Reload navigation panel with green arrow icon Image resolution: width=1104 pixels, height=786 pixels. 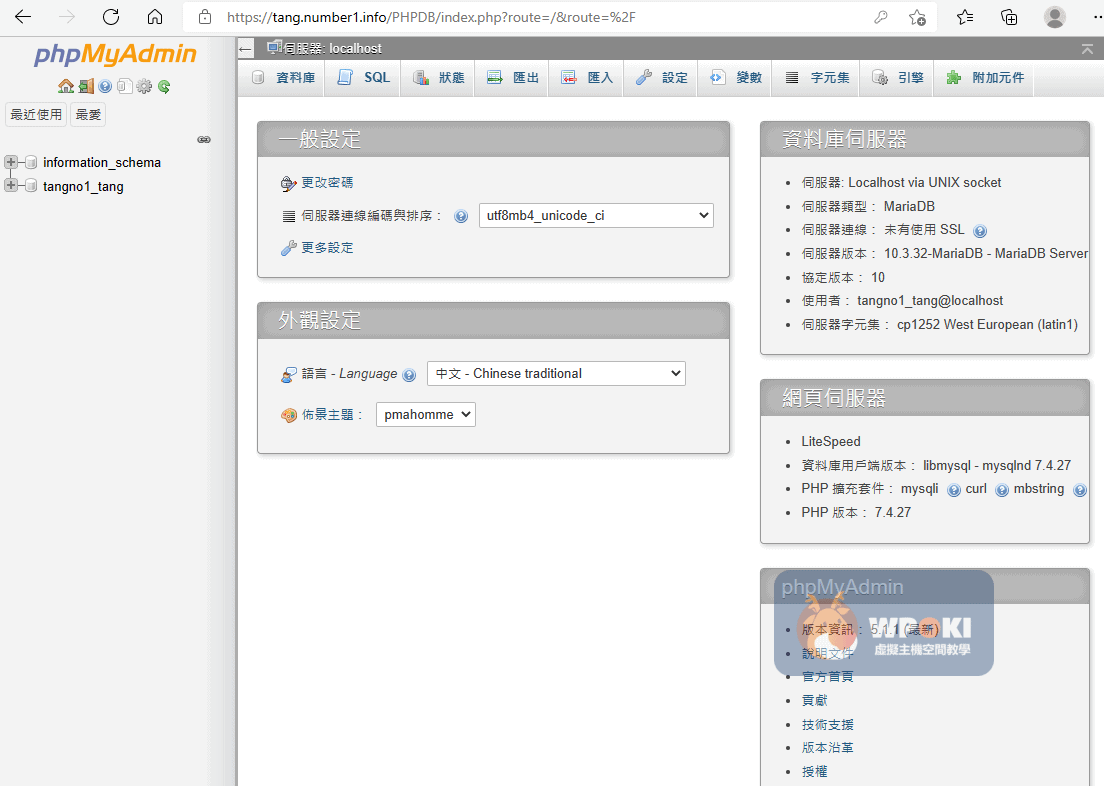pos(164,87)
